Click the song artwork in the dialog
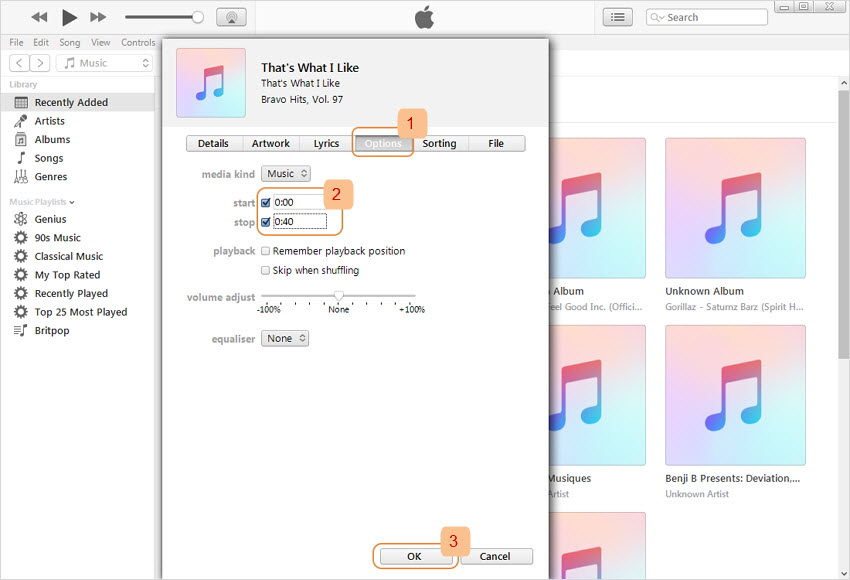850x580 pixels. (x=211, y=83)
